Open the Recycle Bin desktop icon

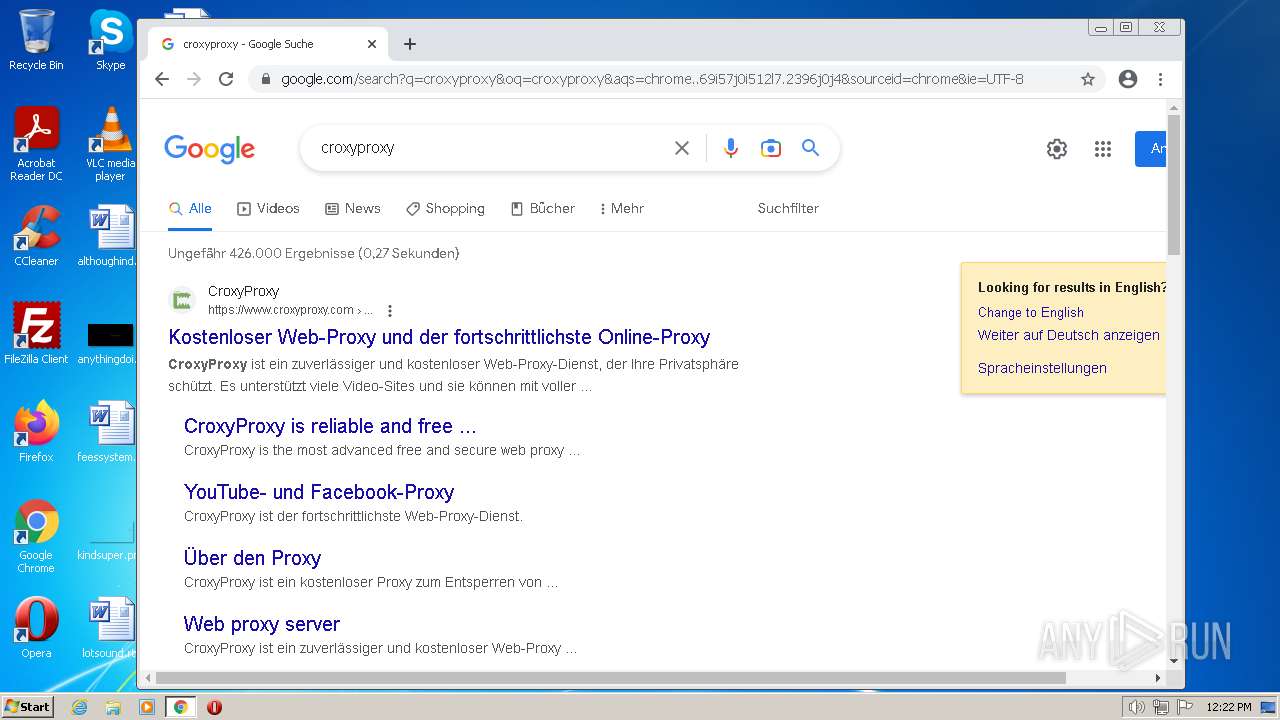pyautogui.click(x=36, y=40)
